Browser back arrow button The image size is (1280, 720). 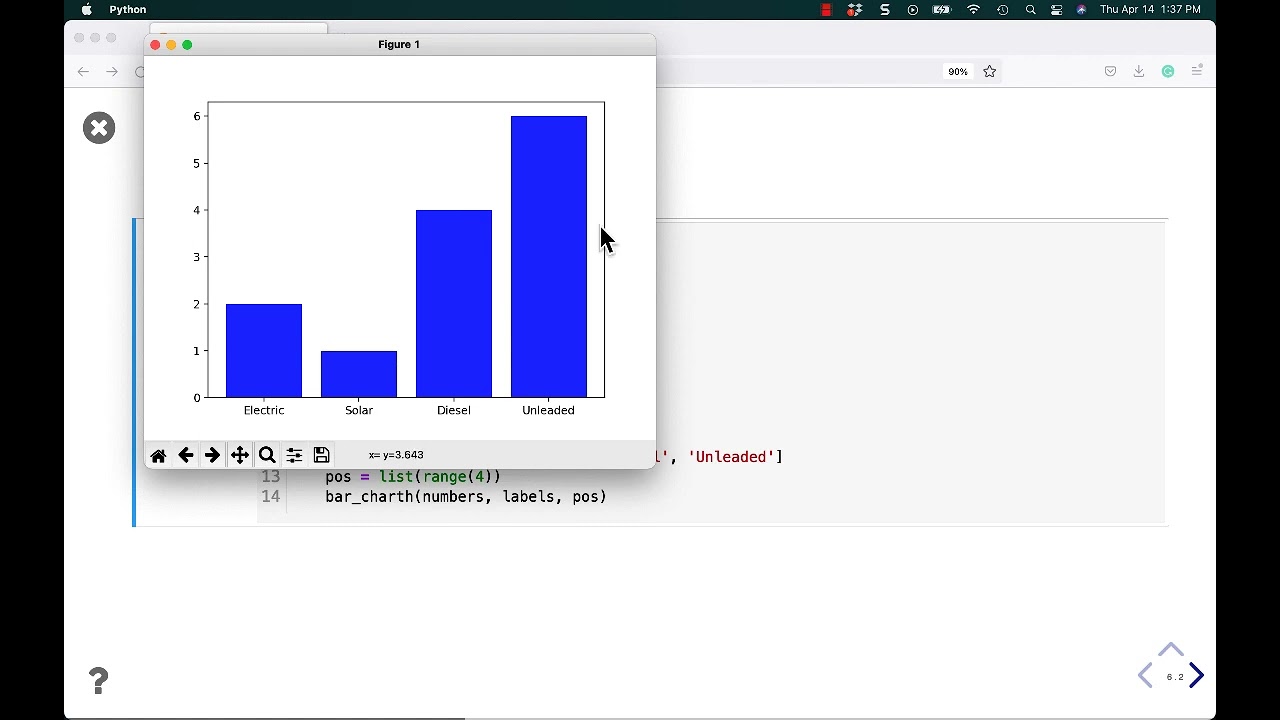[83, 71]
